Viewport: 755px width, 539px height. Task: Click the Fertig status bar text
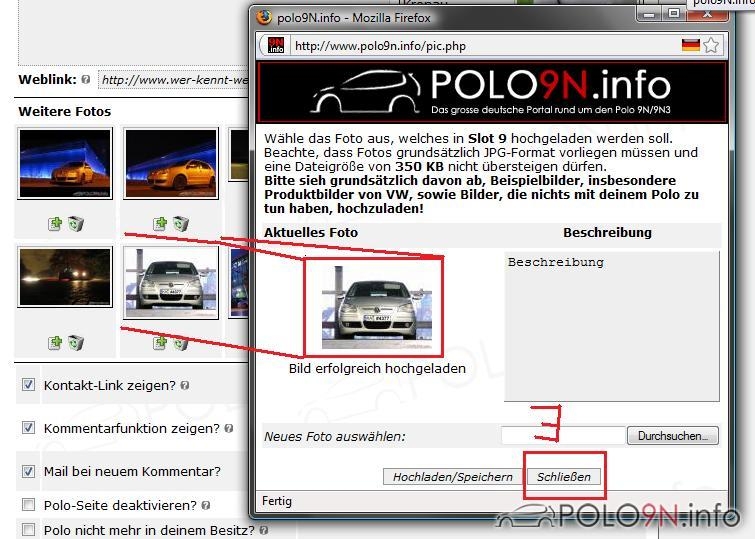[x=277, y=501]
